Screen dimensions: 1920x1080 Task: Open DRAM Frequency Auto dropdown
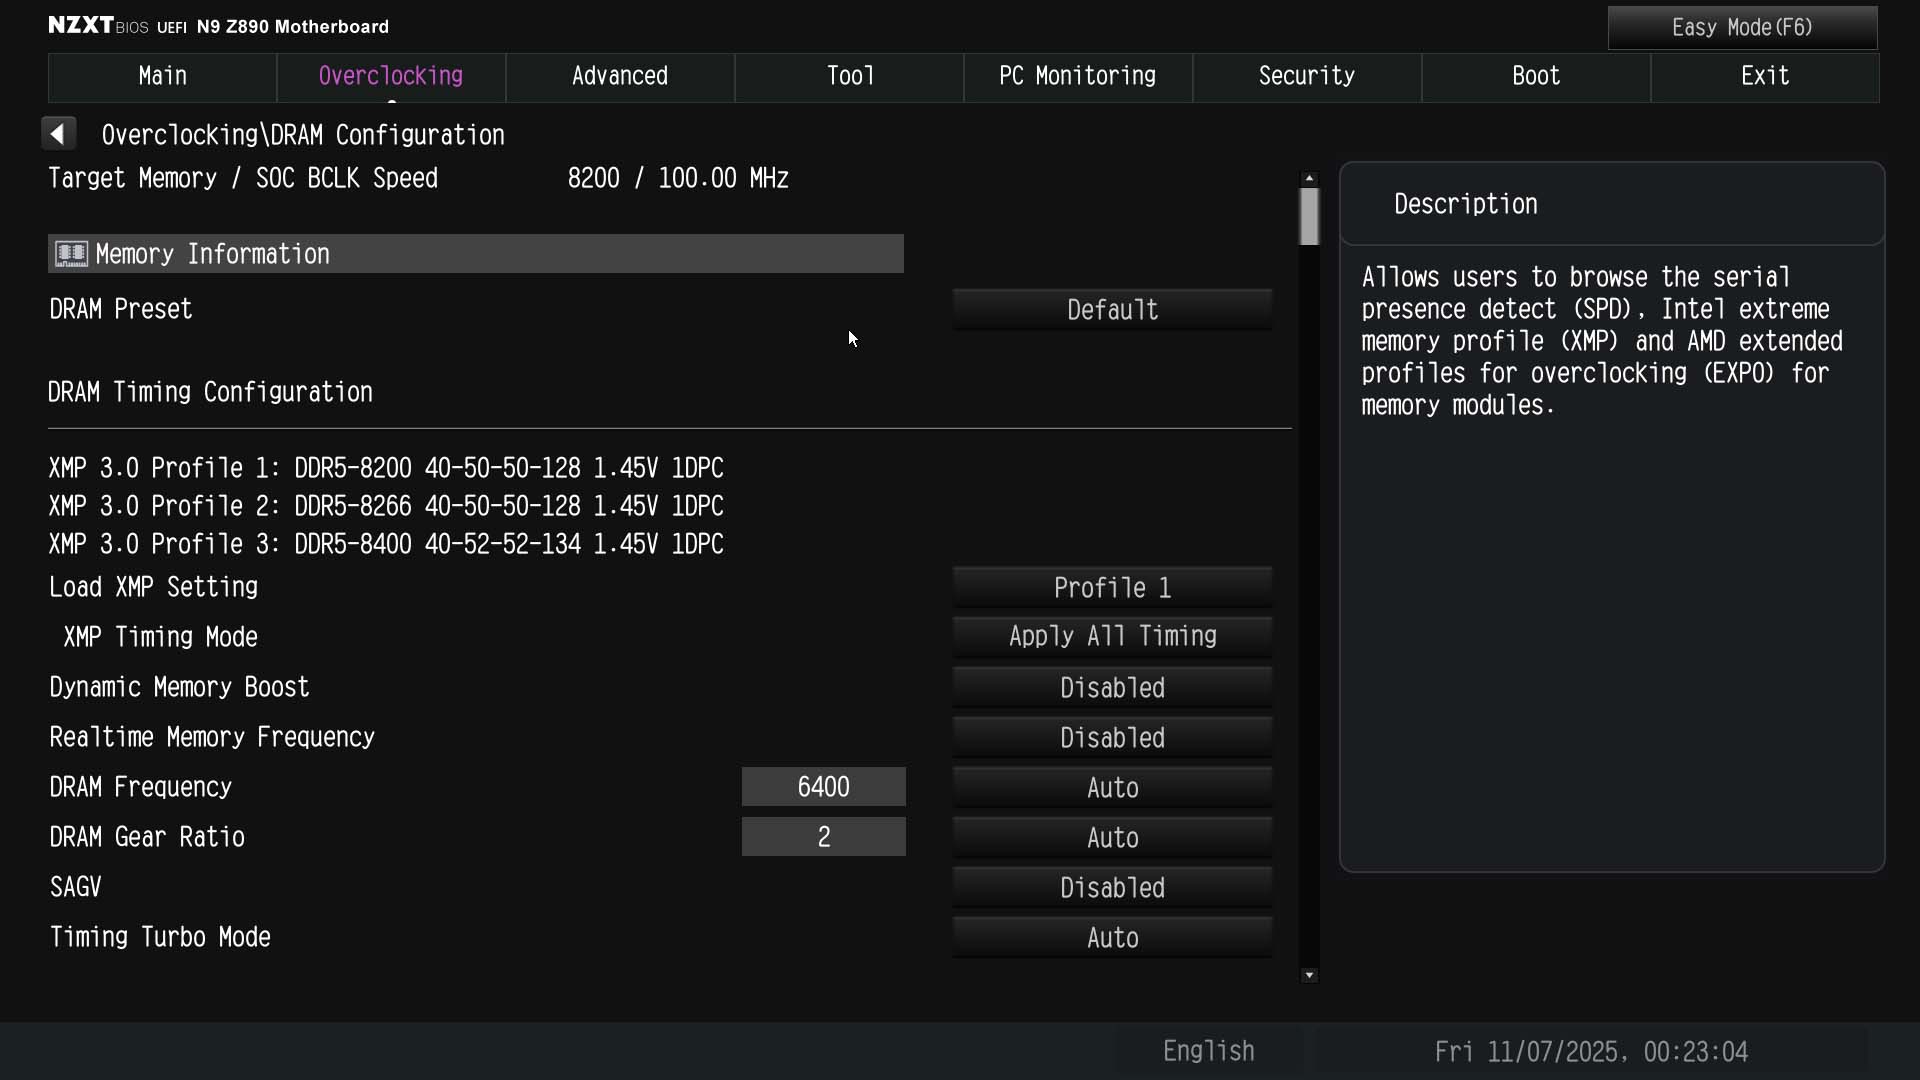(x=1112, y=788)
